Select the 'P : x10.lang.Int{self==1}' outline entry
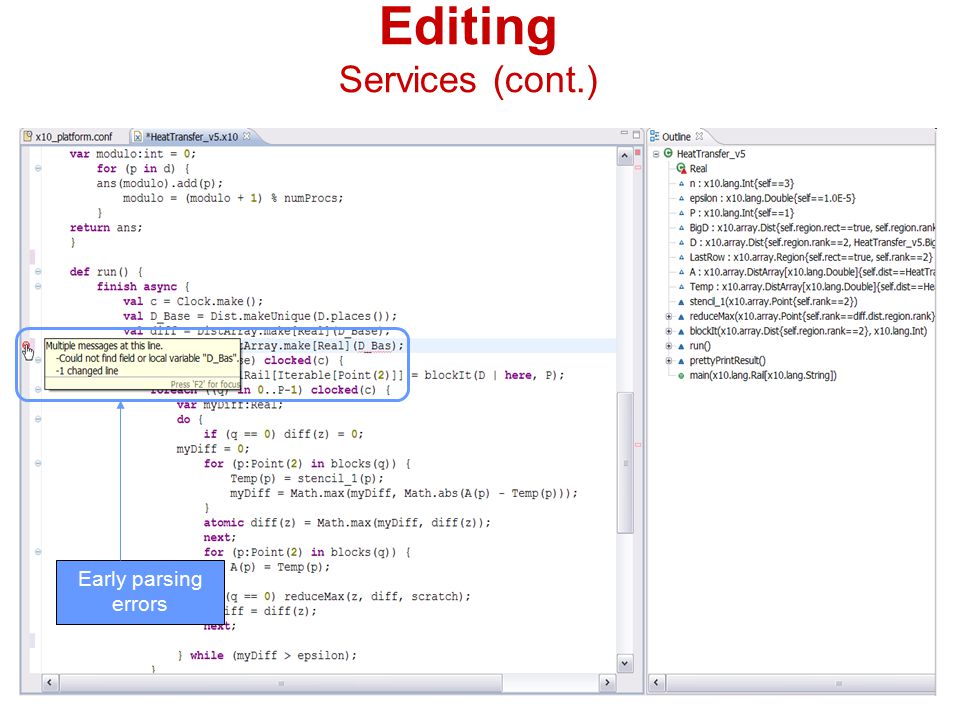The width and height of the screenshot is (960, 720). pos(741,213)
